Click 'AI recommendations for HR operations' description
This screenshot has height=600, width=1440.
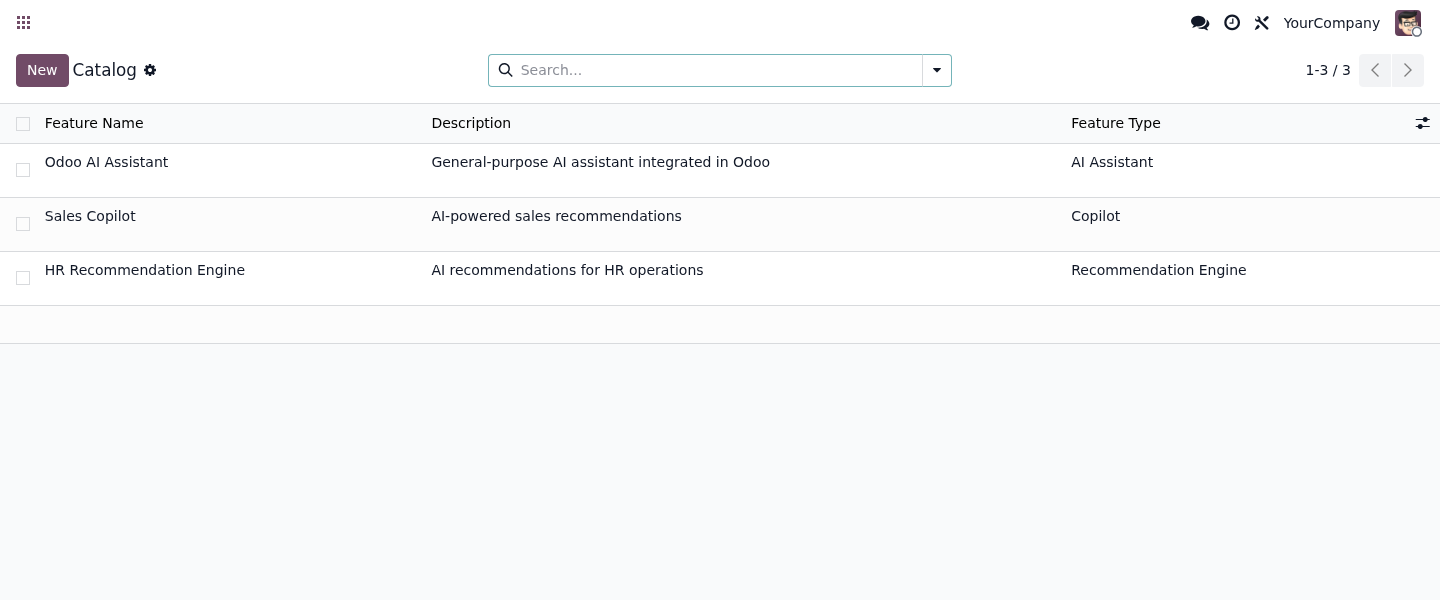pyautogui.click(x=567, y=270)
